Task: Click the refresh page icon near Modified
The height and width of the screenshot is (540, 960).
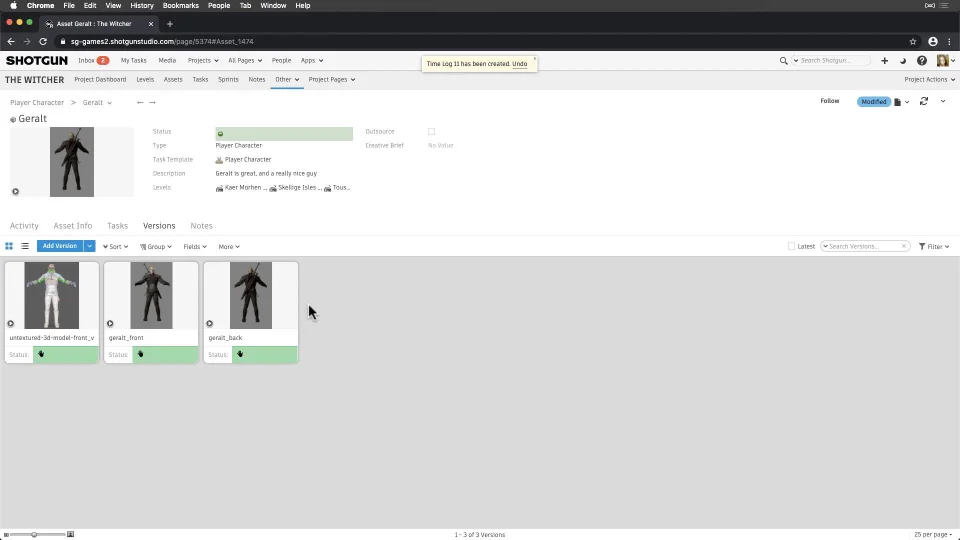Action: click(x=924, y=102)
